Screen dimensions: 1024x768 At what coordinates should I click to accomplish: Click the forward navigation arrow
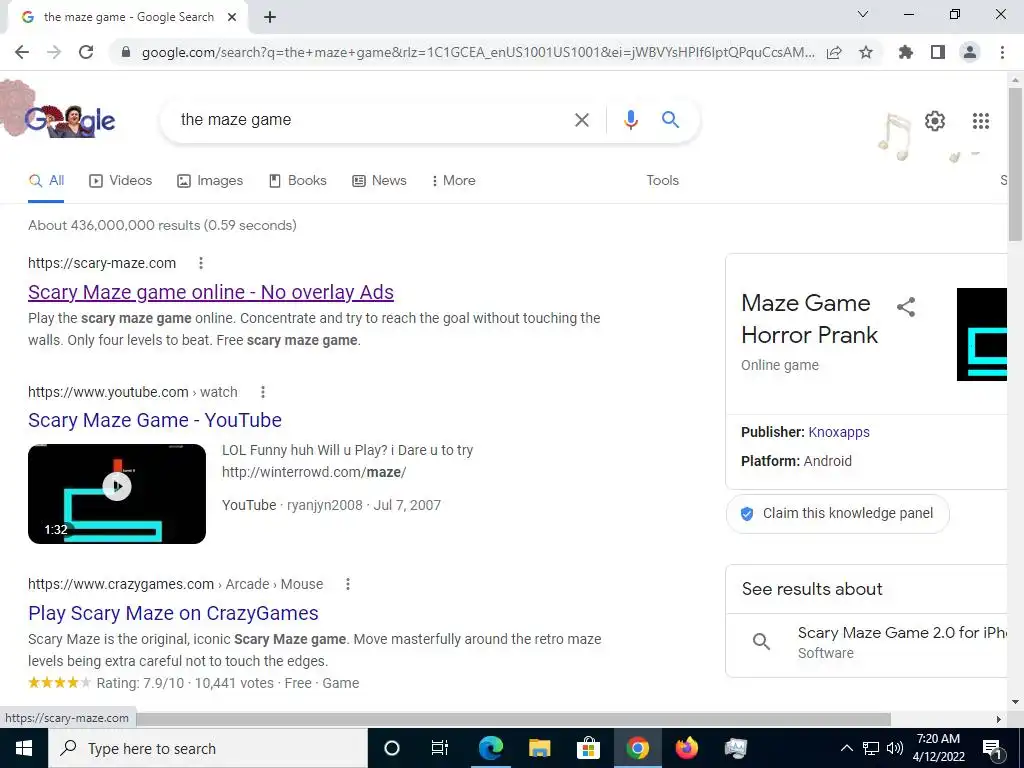coord(54,52)
